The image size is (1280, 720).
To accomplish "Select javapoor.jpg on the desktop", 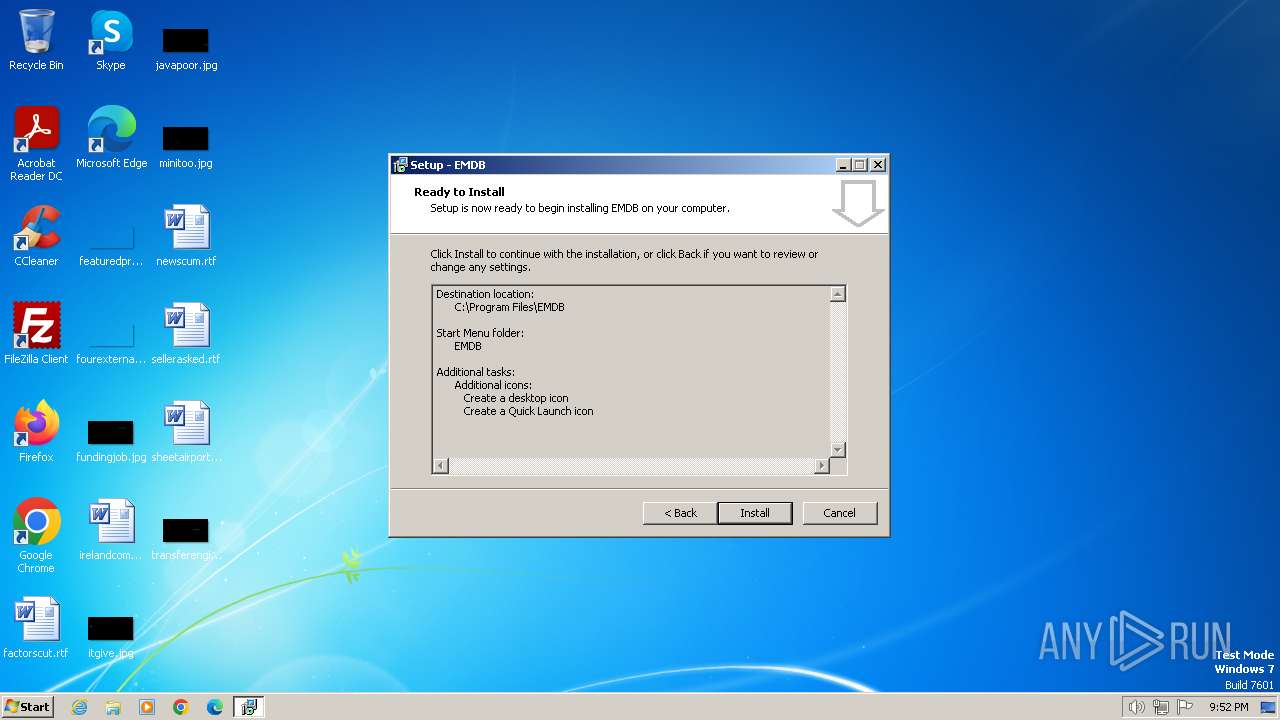I will pyautogui.click(x=186, y=48).
